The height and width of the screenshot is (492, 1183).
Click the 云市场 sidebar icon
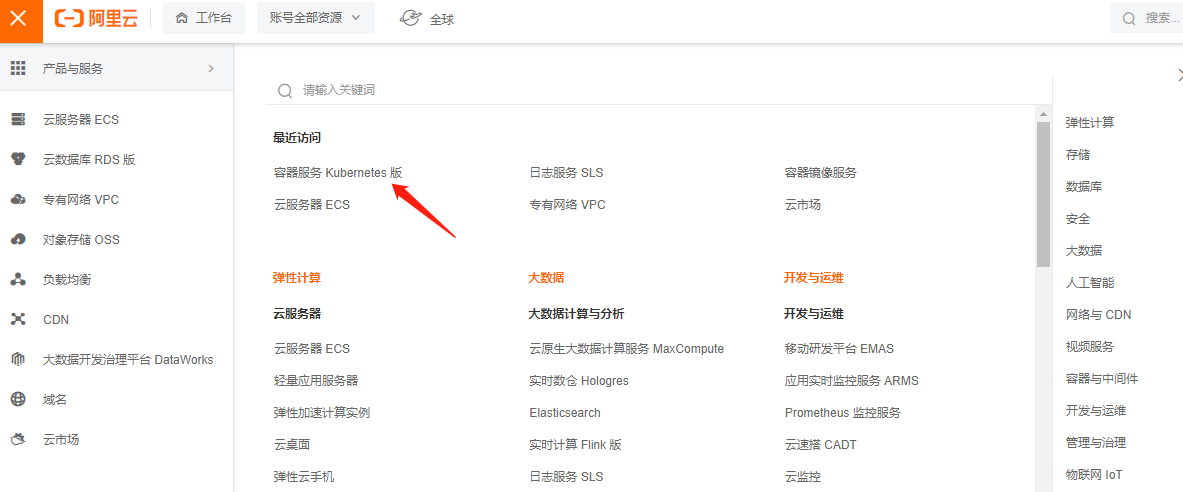click(x=18, y=439)
